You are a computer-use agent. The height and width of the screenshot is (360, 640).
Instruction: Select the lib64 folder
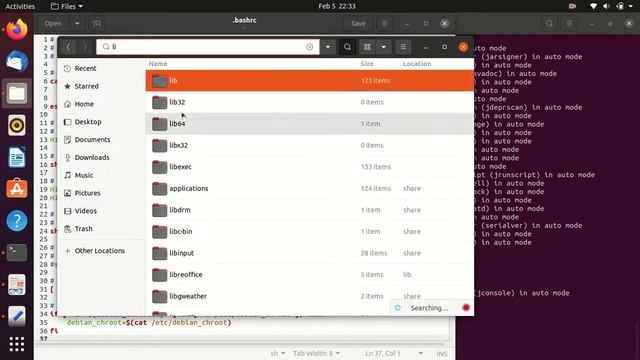(x=309, y=124)
